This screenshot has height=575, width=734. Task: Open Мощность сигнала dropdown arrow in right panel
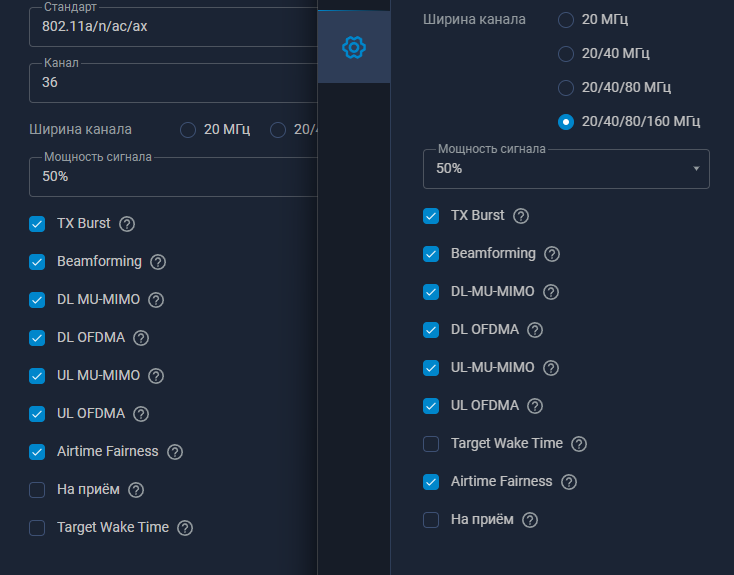pos(696,169)
